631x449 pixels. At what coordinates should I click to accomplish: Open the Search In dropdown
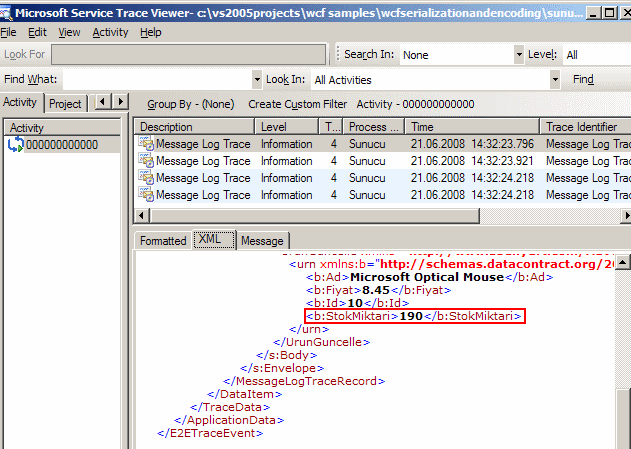pyautogui.click(x=519, y=55)
